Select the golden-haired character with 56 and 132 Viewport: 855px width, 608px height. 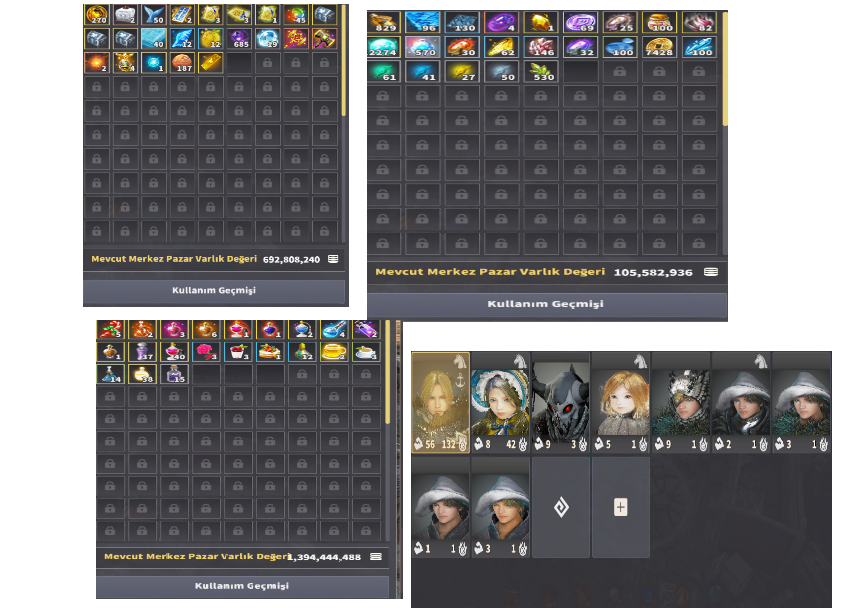(x=441, y=402)
